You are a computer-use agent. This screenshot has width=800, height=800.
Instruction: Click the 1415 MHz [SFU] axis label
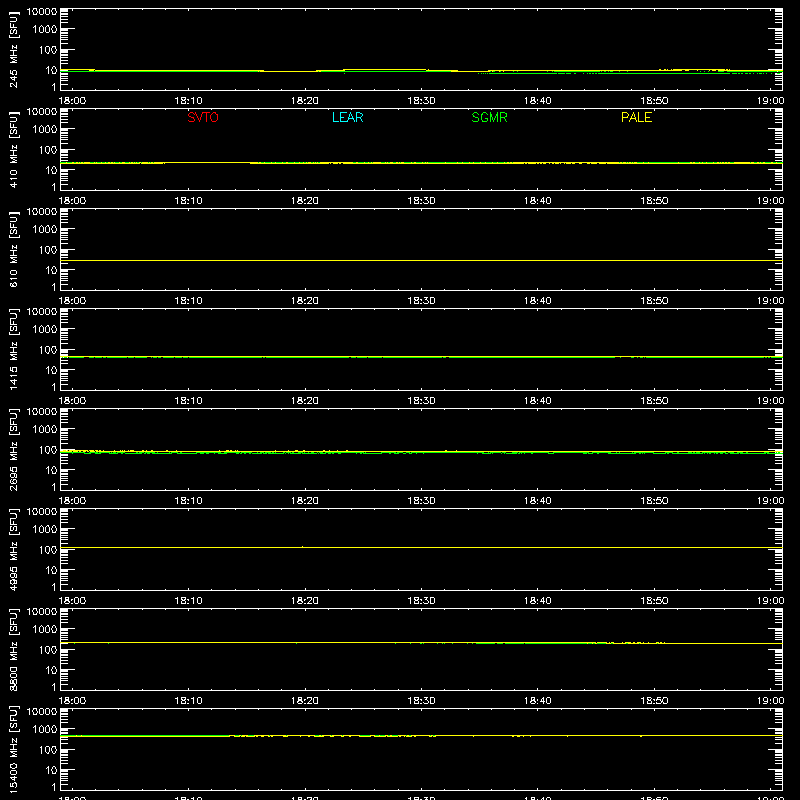click(x=14, y=349)
